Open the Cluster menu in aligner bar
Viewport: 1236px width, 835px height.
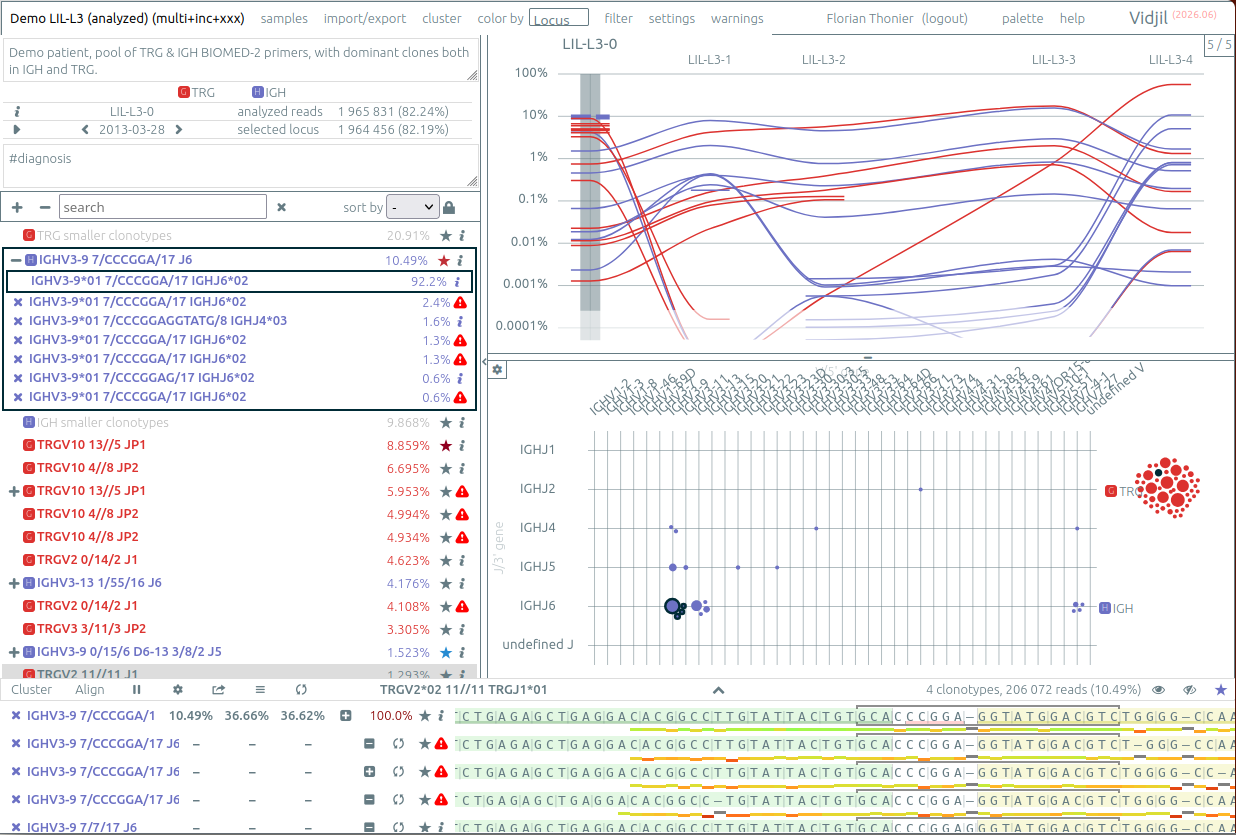pyautogui.click(x=31, y=689)
